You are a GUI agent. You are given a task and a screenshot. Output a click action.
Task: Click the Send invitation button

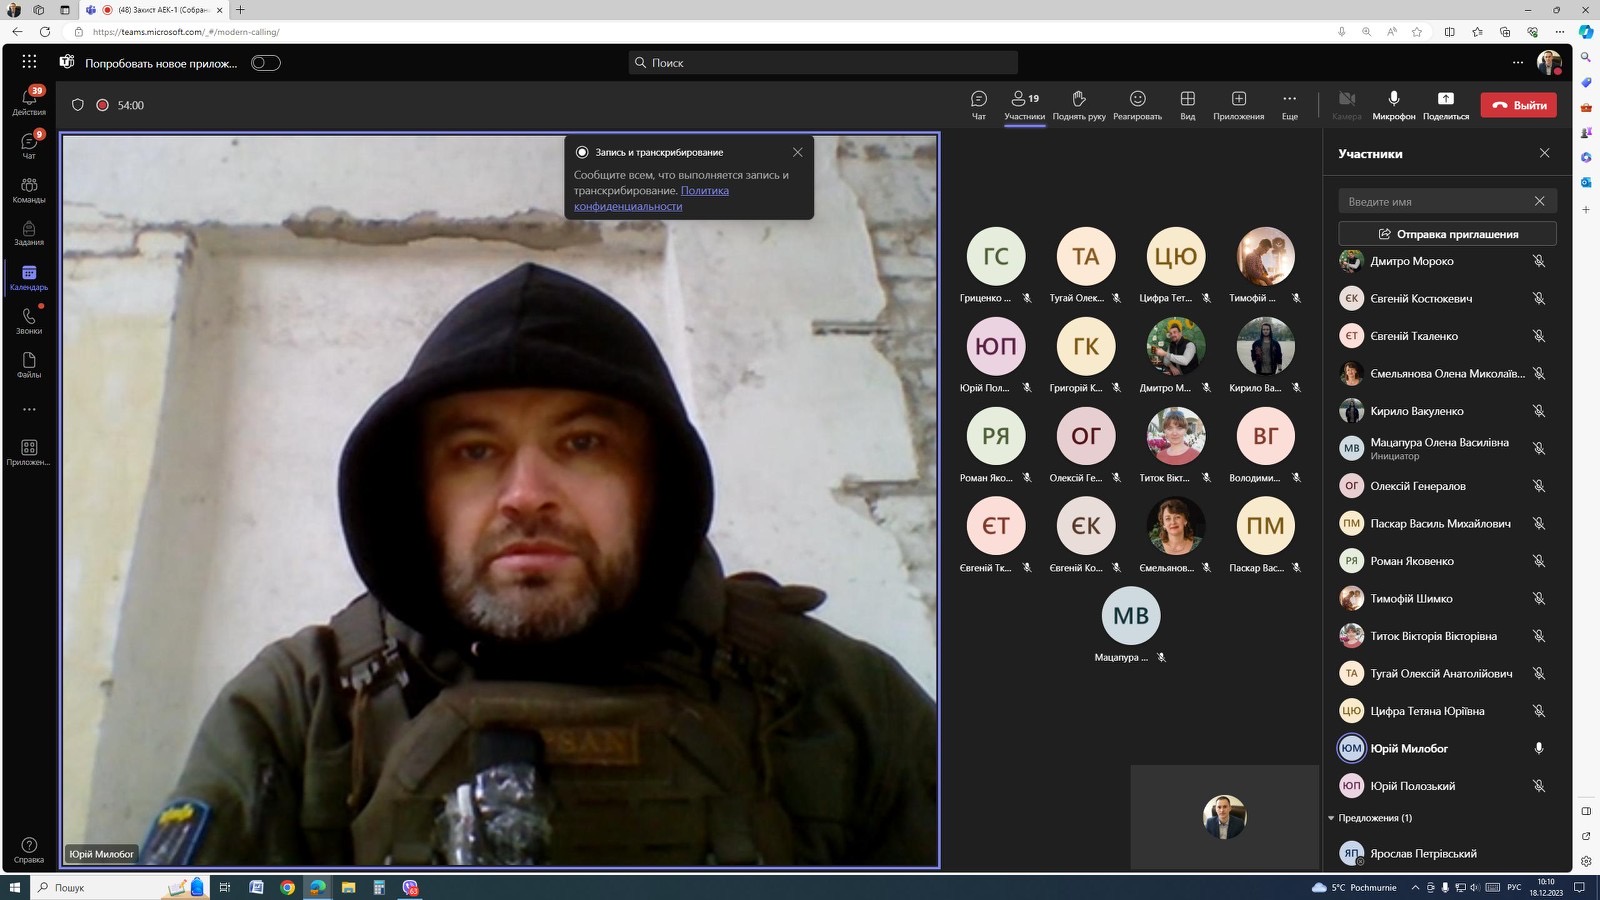coord(1447,234)
